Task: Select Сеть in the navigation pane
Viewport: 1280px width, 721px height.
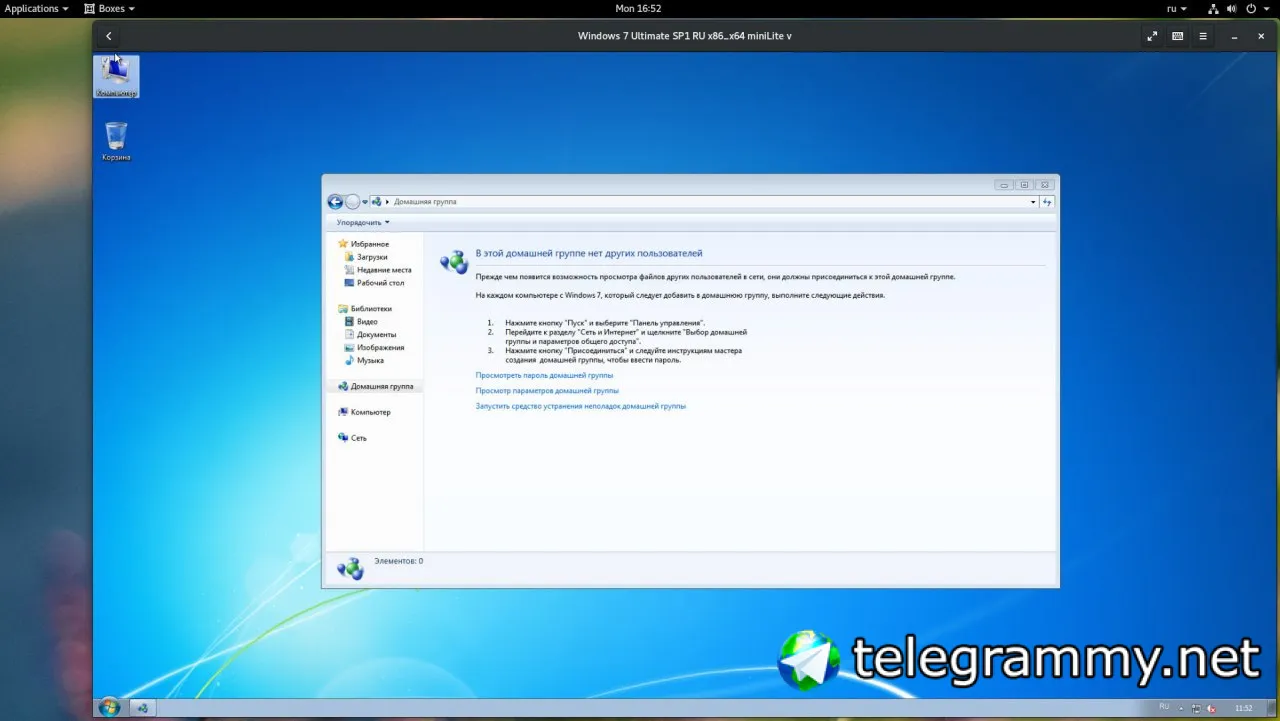Action: tap(359, 438)
